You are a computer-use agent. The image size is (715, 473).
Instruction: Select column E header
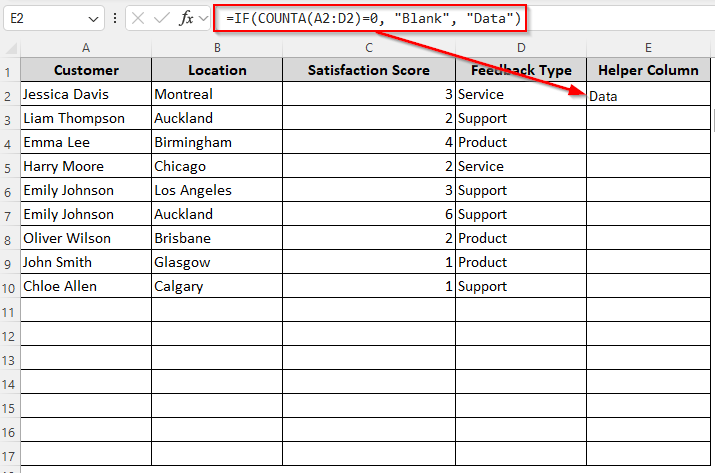(648, 48)
